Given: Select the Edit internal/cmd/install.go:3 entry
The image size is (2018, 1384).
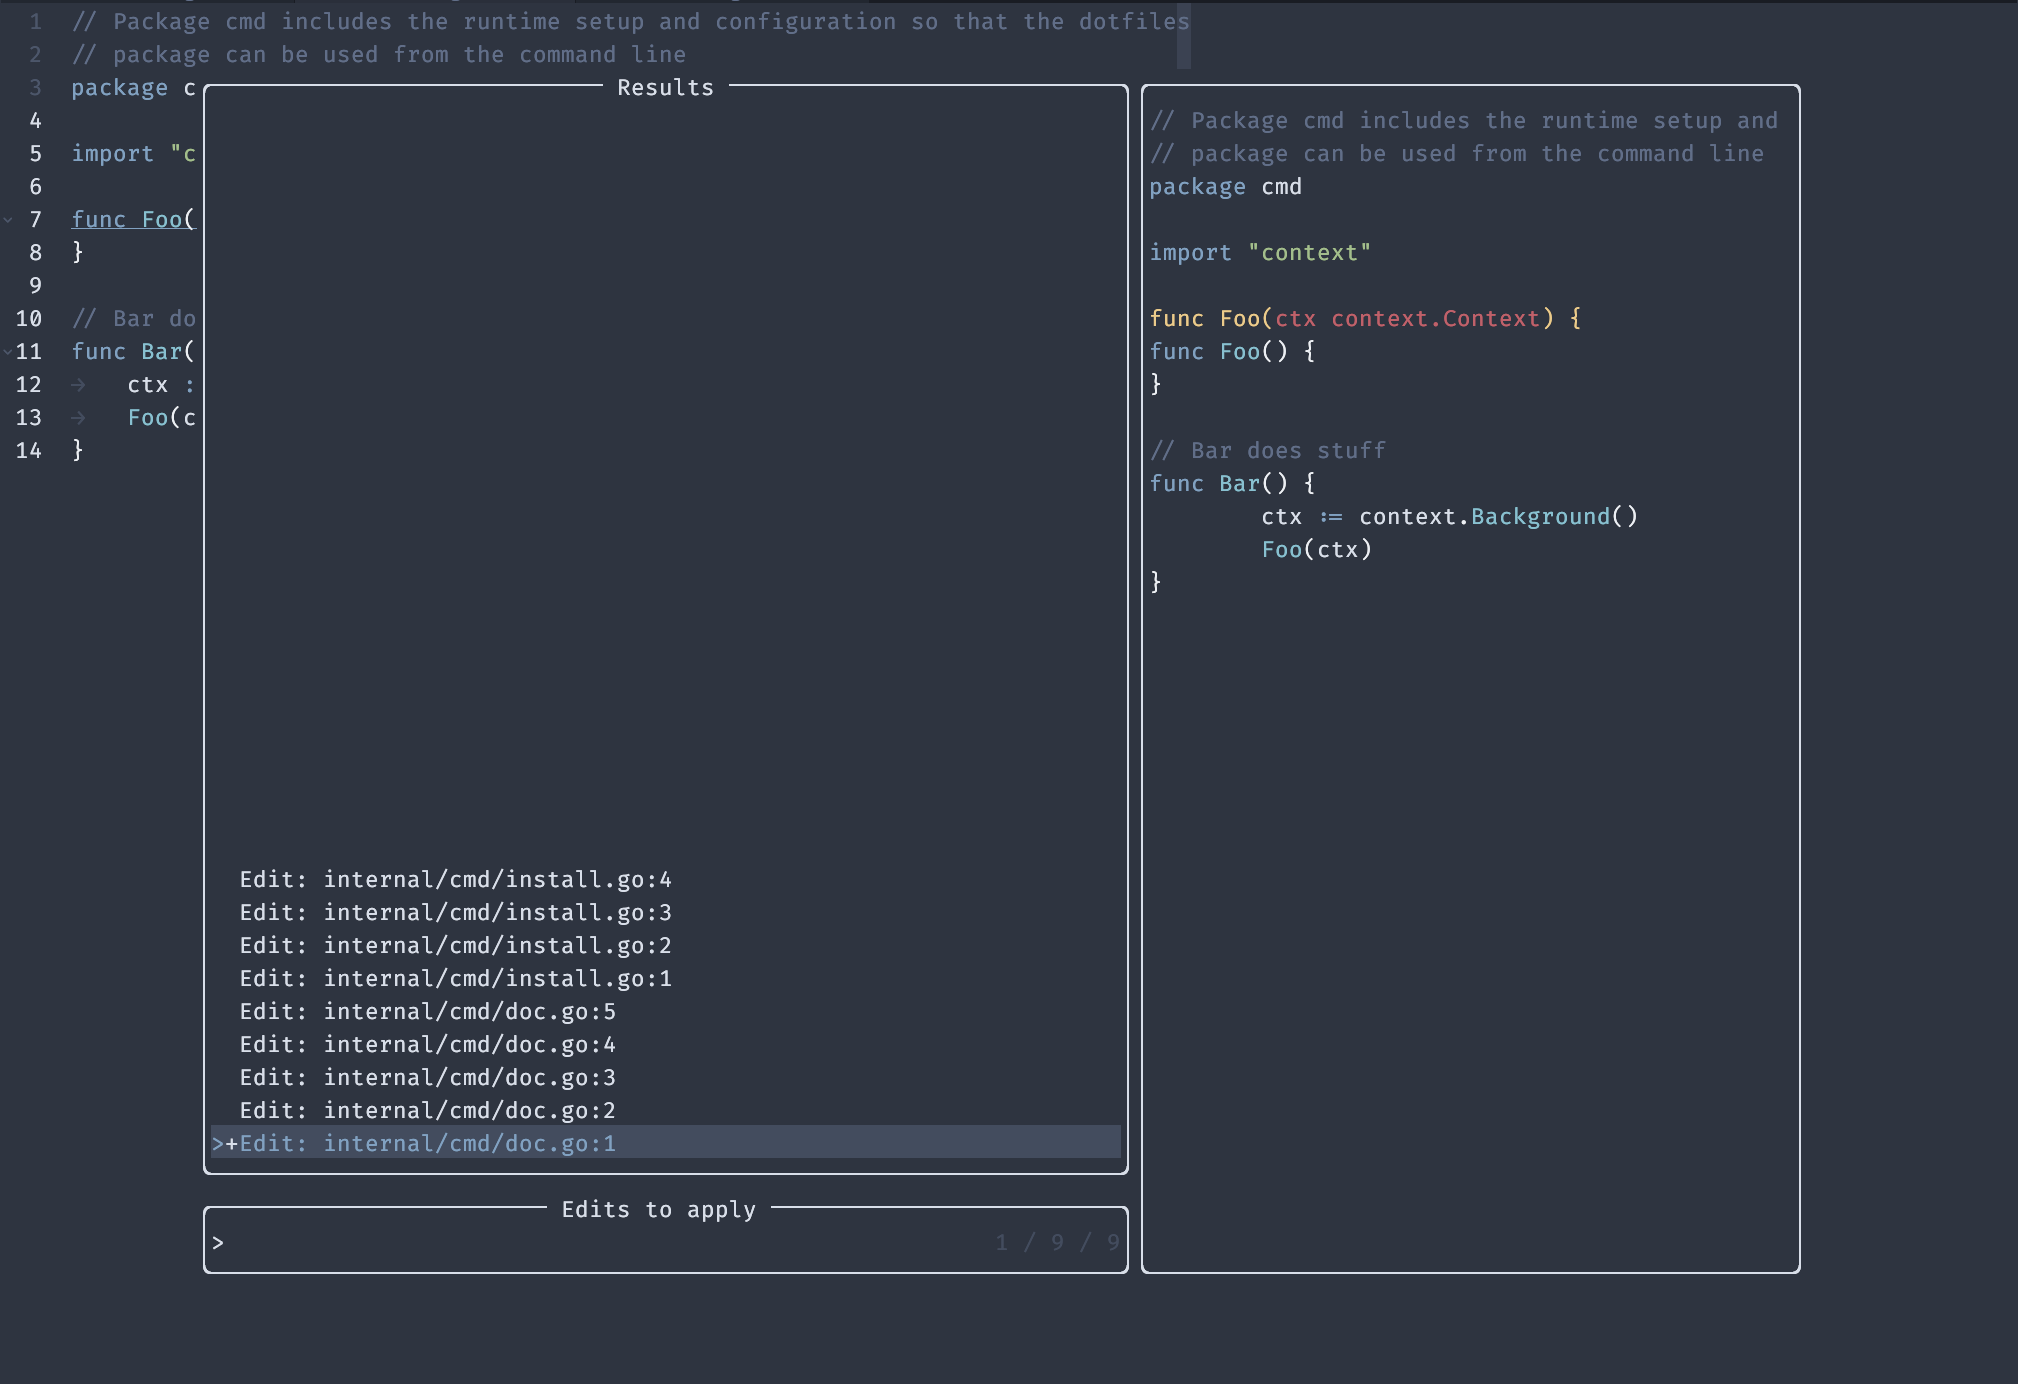Looking at the screenshot, I should tap(455, 912).
